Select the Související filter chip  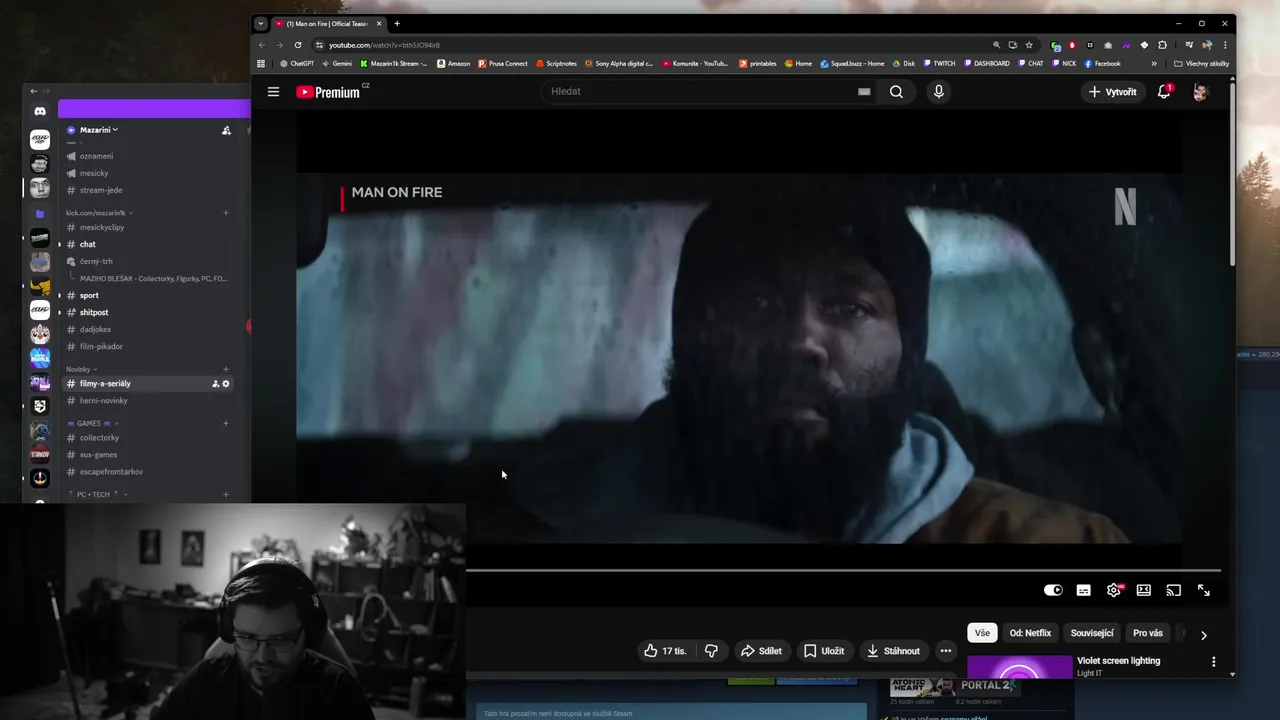[1092, 633]
